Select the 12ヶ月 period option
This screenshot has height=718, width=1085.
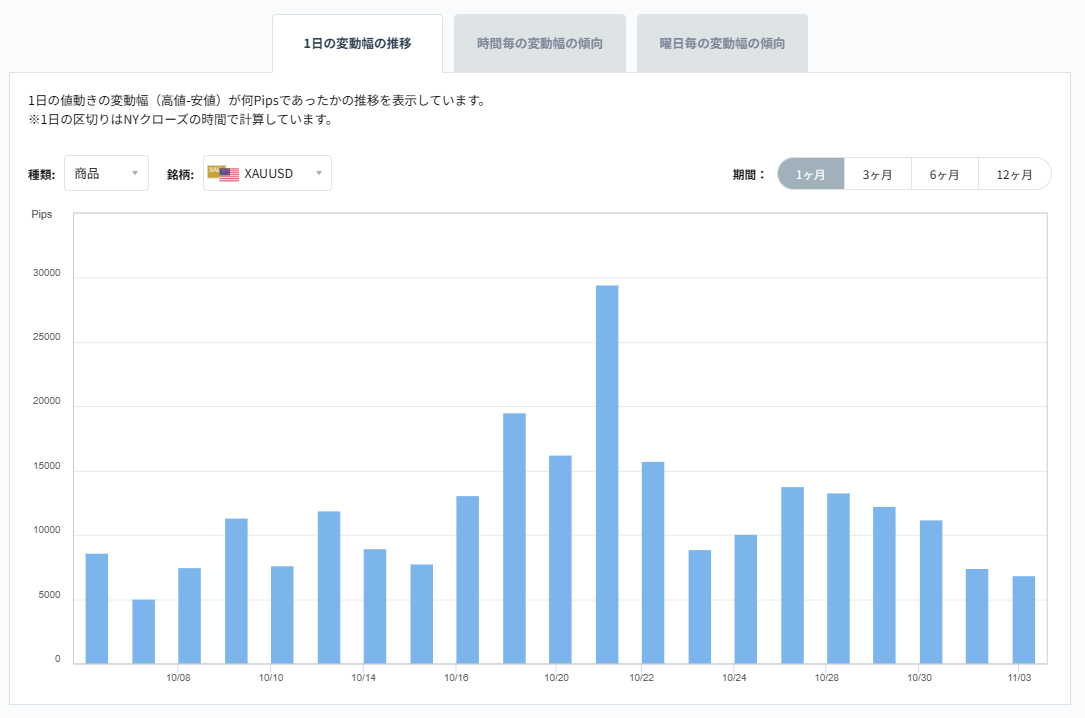[1014, 172]
